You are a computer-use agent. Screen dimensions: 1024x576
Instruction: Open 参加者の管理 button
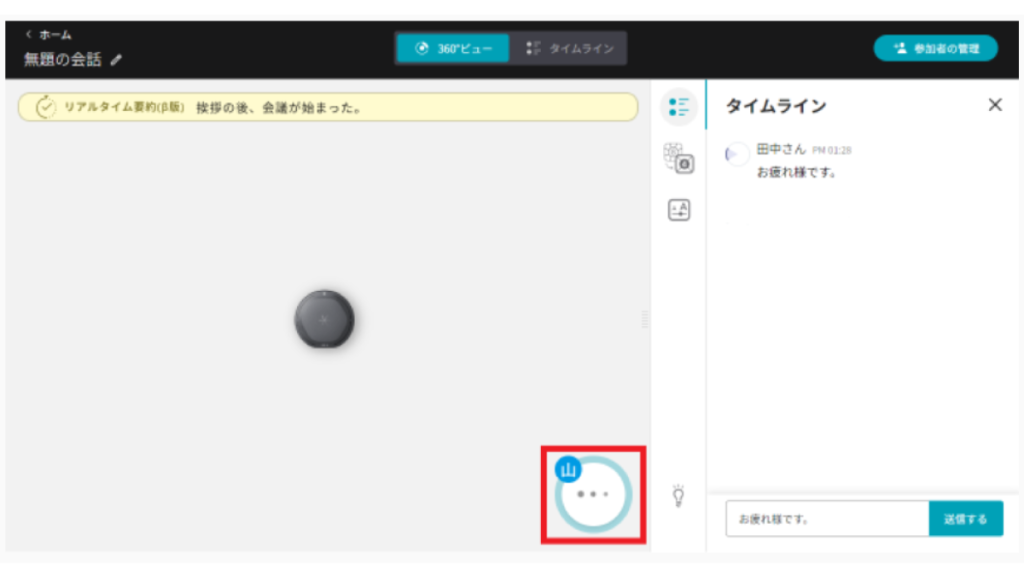935,48
